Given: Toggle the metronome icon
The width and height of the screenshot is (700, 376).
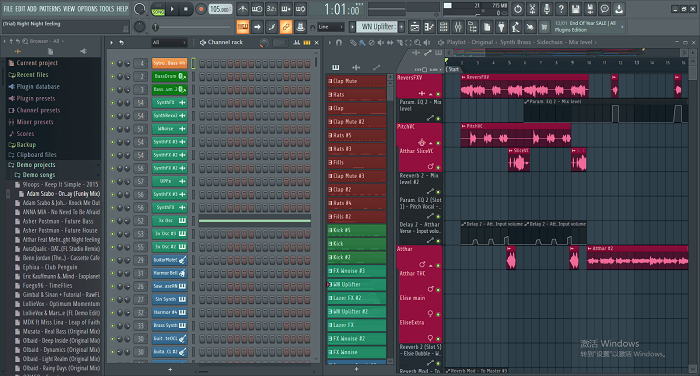Looking at the screenshot, I should click(x=242, y=8).
